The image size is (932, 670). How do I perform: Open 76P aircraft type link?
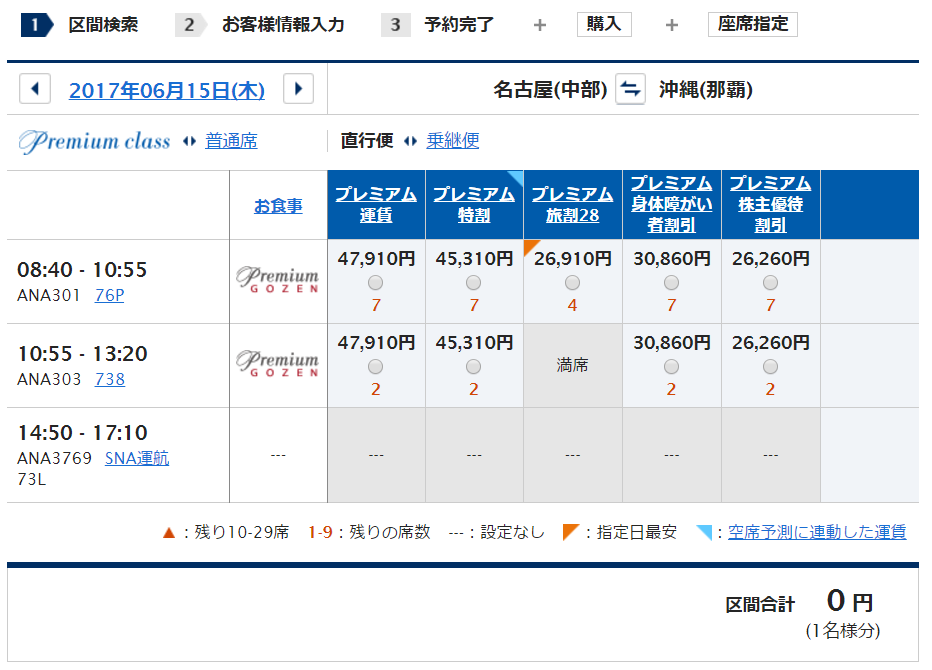[109, 295]
